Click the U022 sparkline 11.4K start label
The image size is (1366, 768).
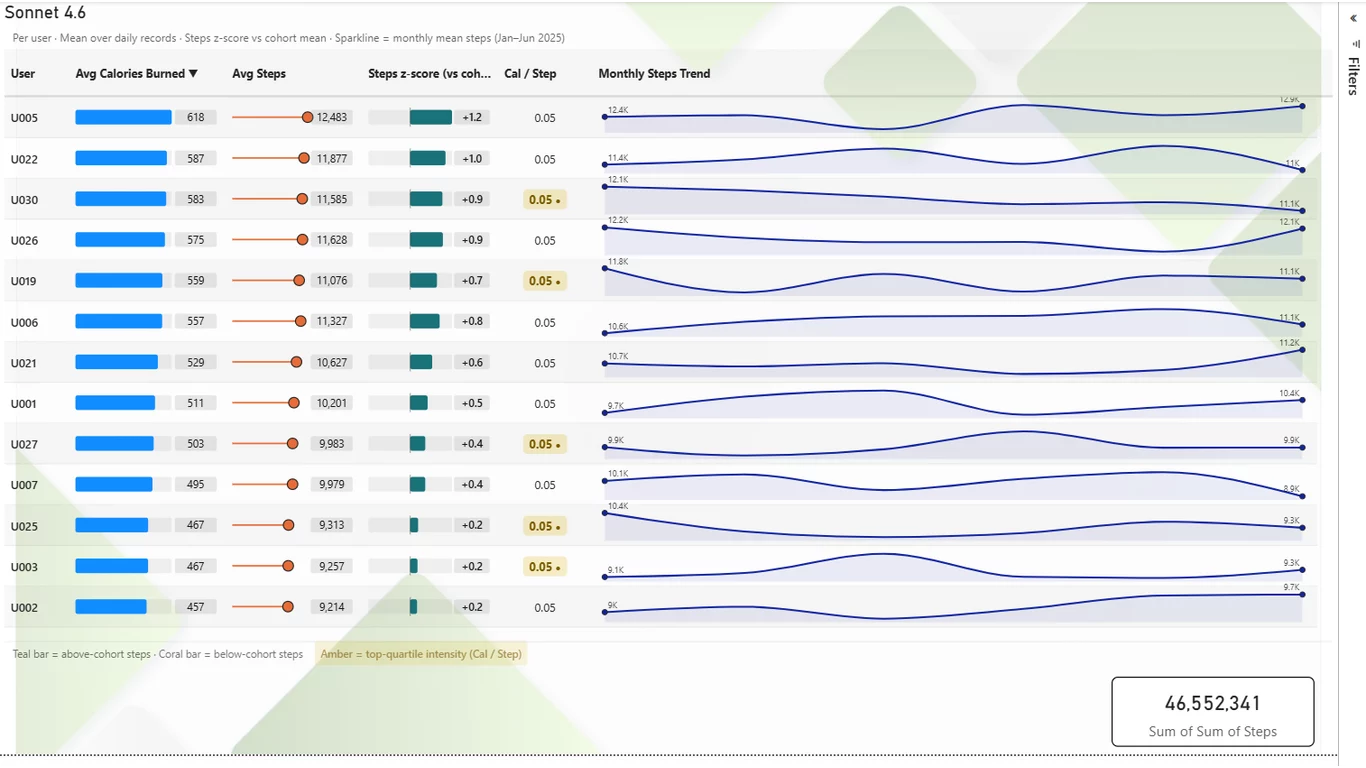[618, 158]
